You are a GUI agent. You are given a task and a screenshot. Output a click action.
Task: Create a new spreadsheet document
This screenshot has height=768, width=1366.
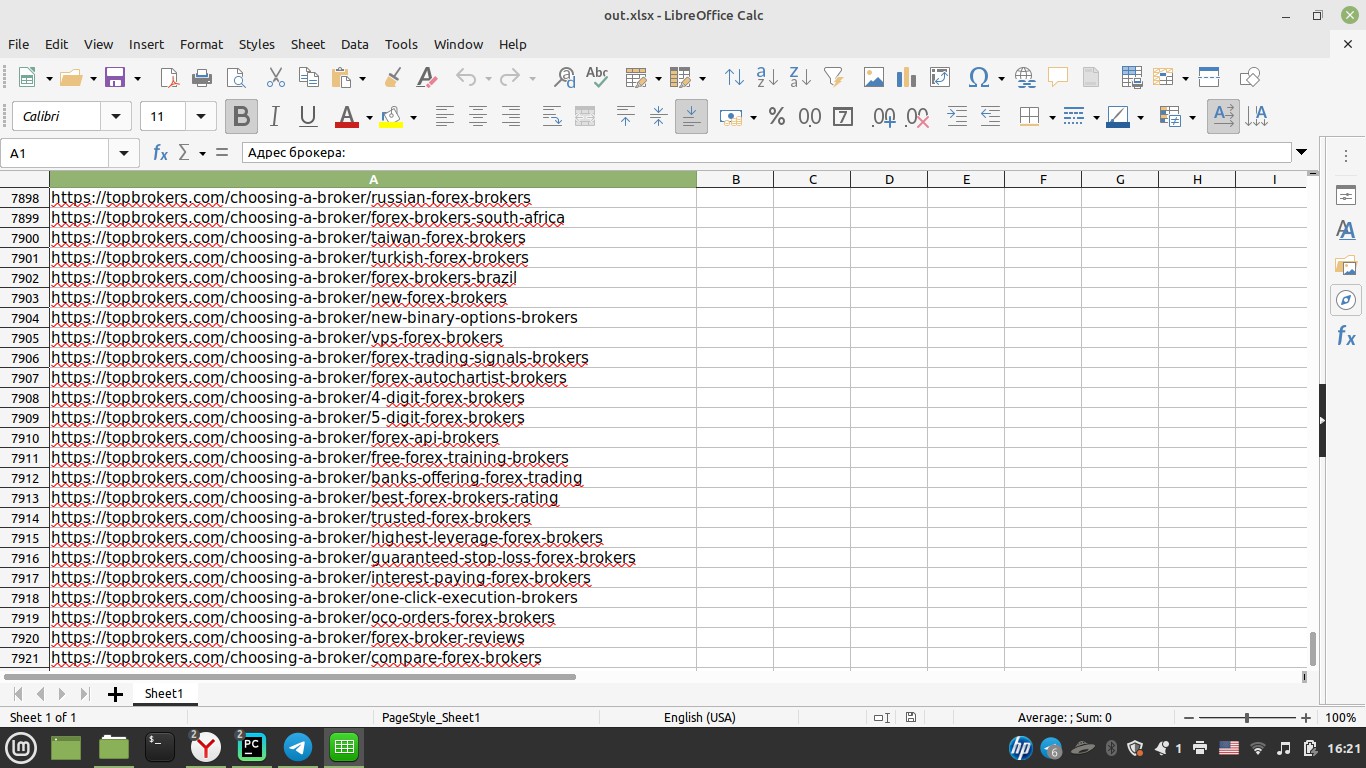(x=27, y=78)
